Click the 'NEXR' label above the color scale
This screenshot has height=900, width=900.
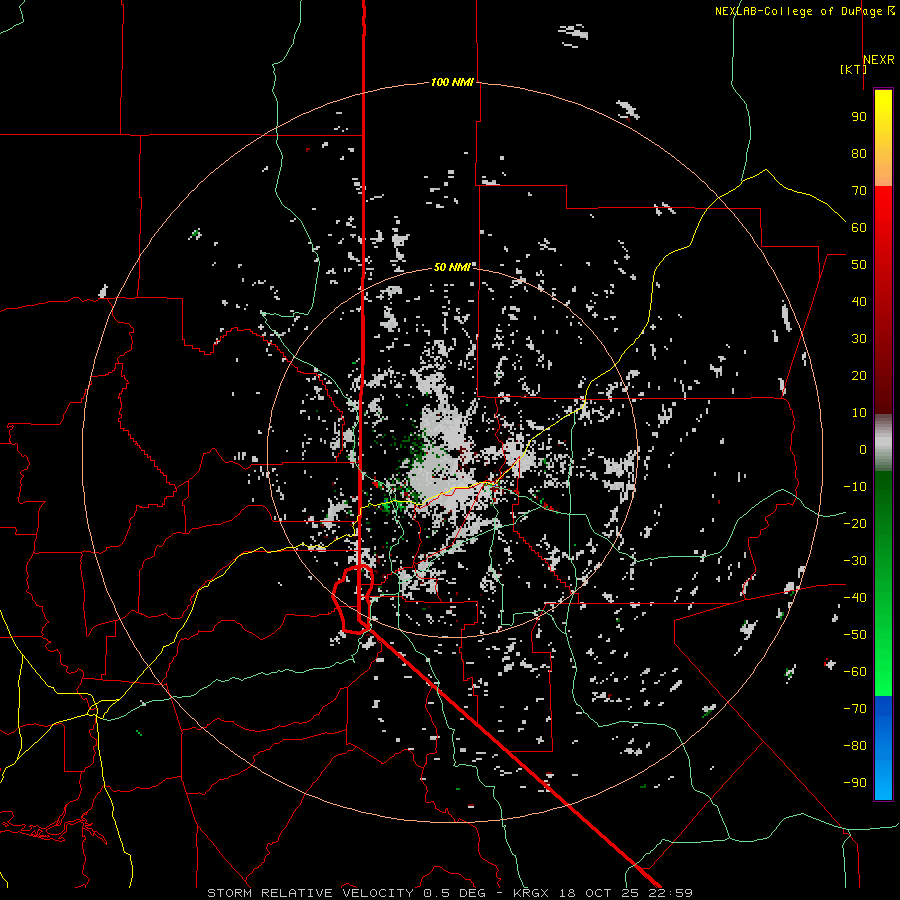tap(879, 60)
